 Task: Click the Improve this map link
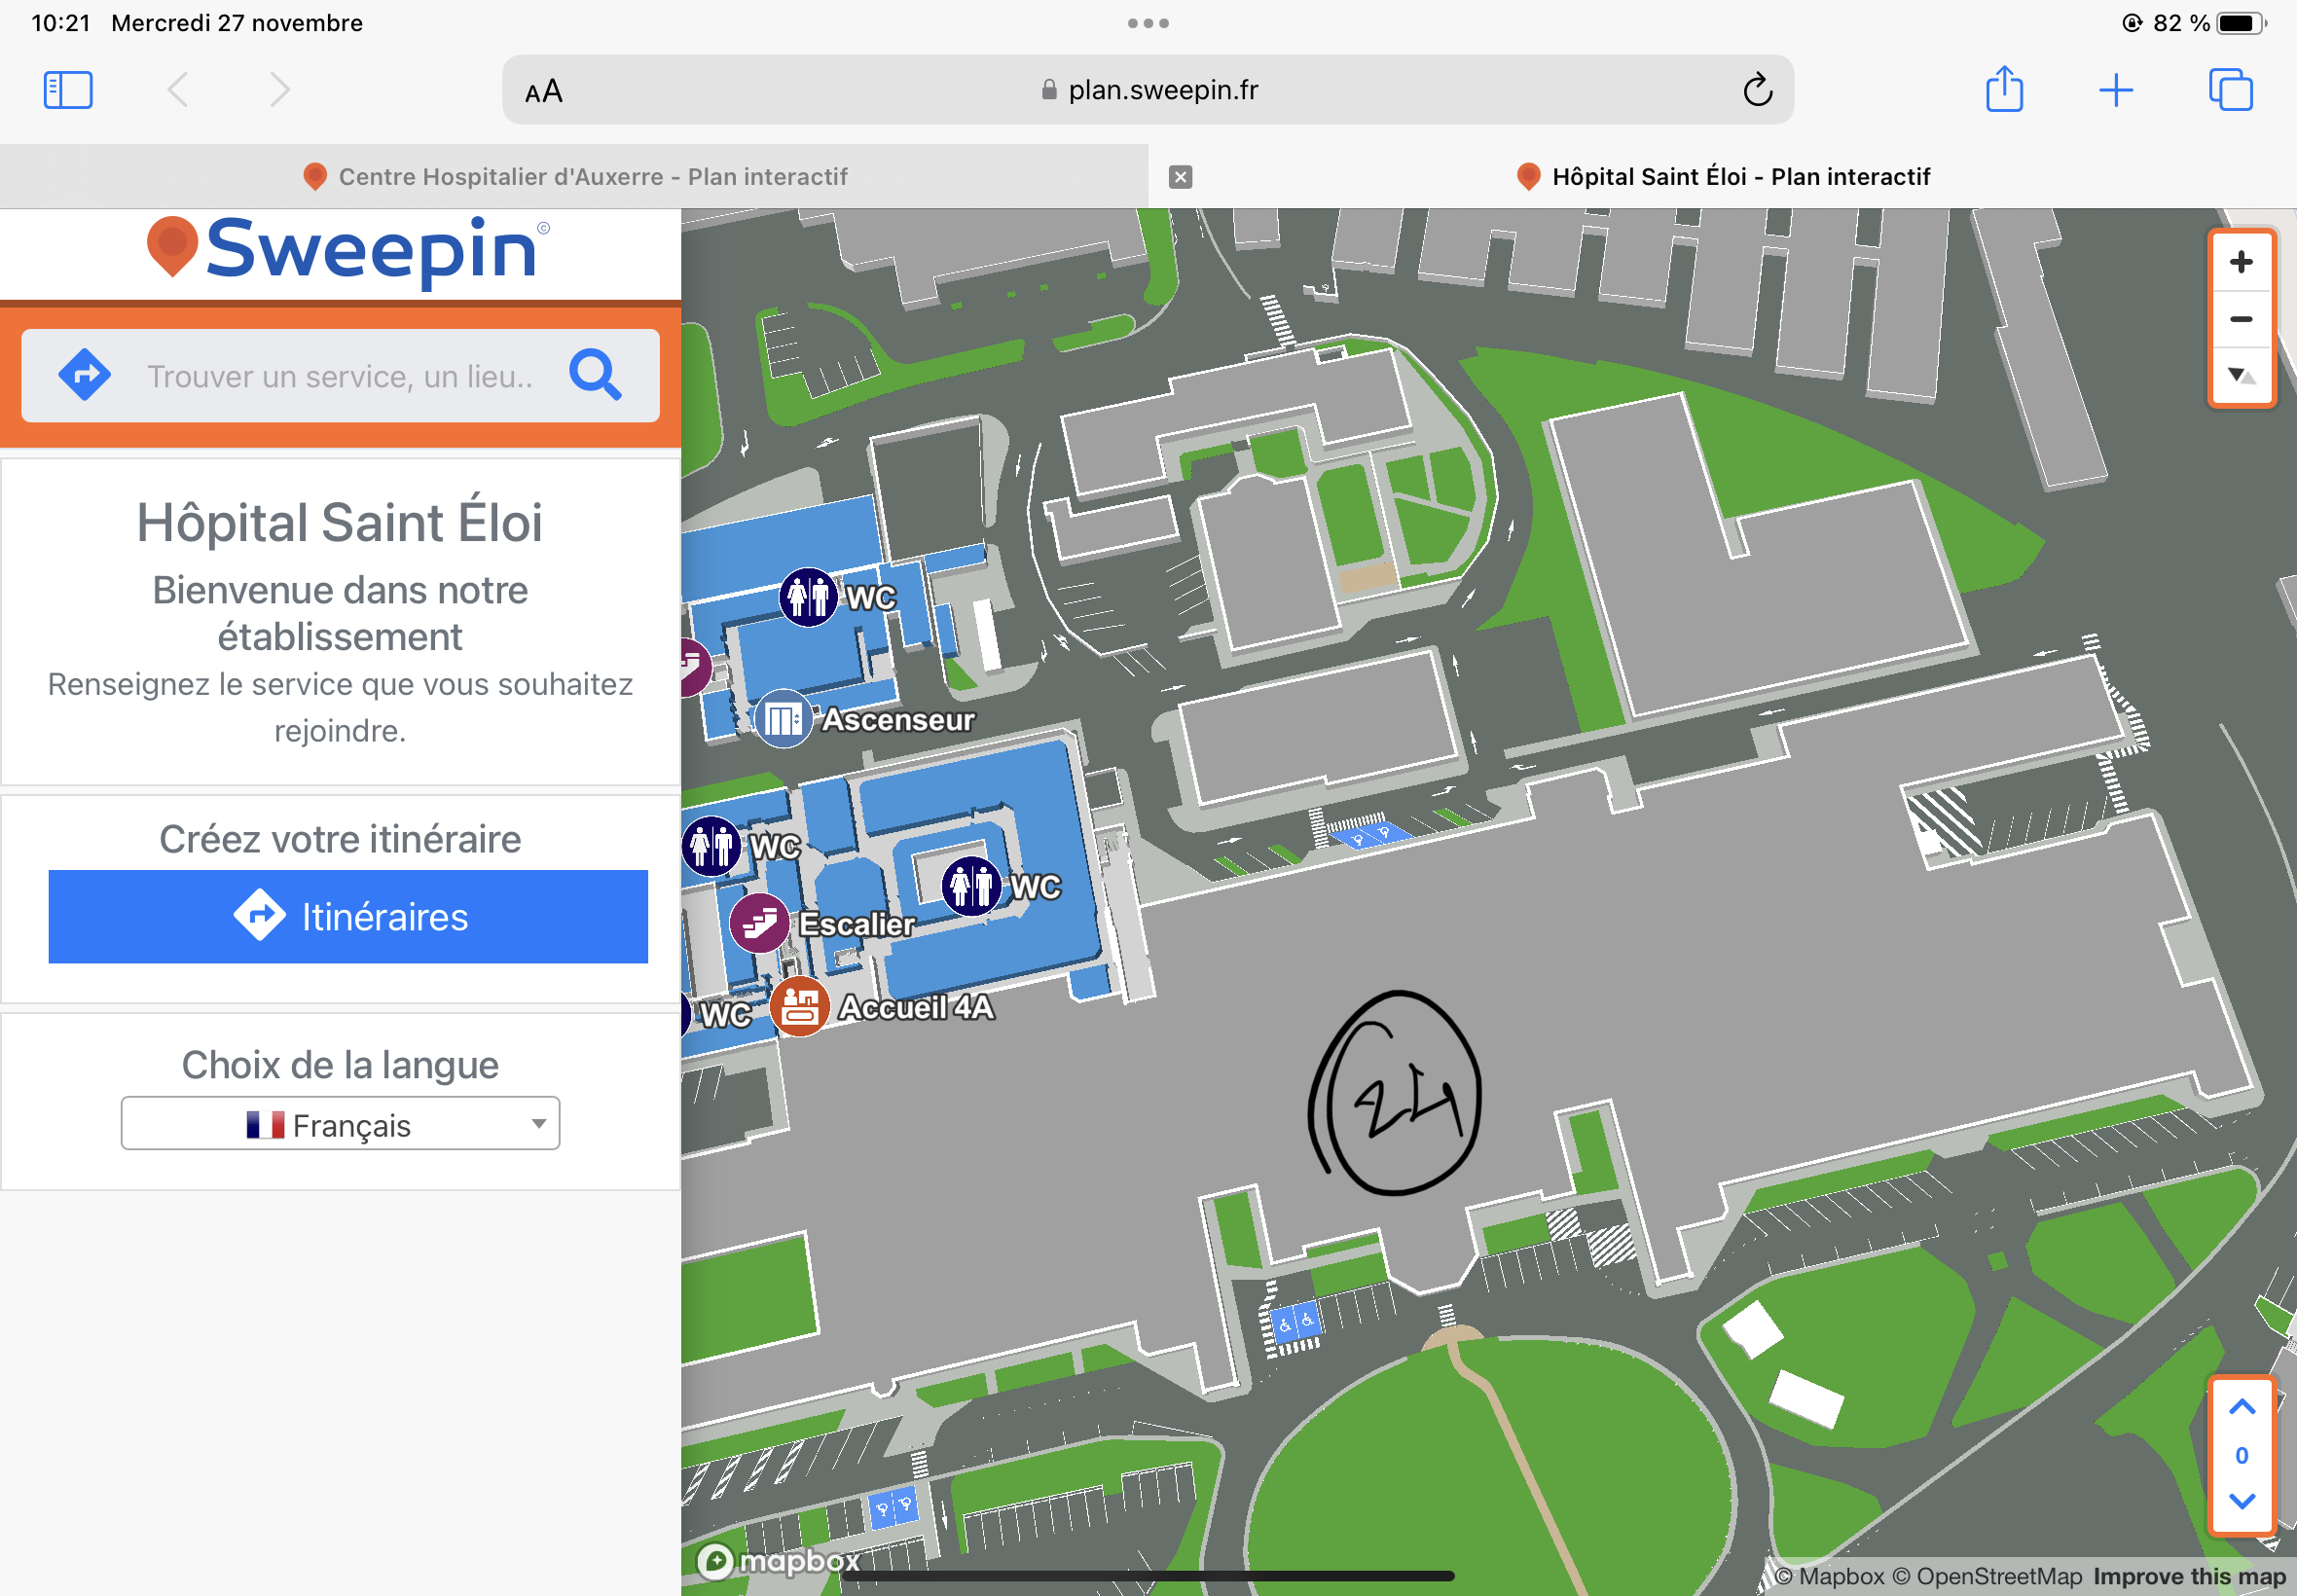click(2189, 1577)
